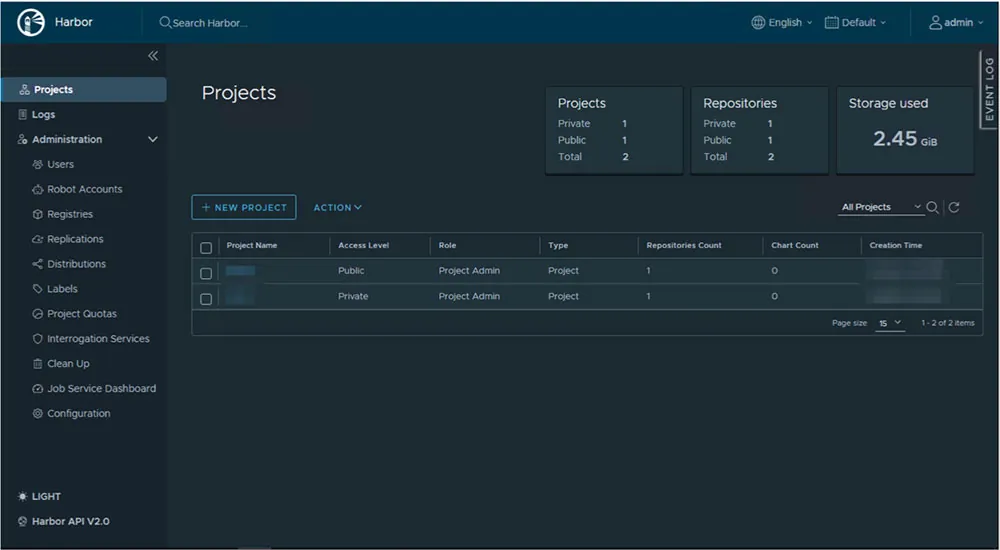Click the Users icon in sidebar
The width and height of the screenshot is (1000, 550).
(38, 165)
